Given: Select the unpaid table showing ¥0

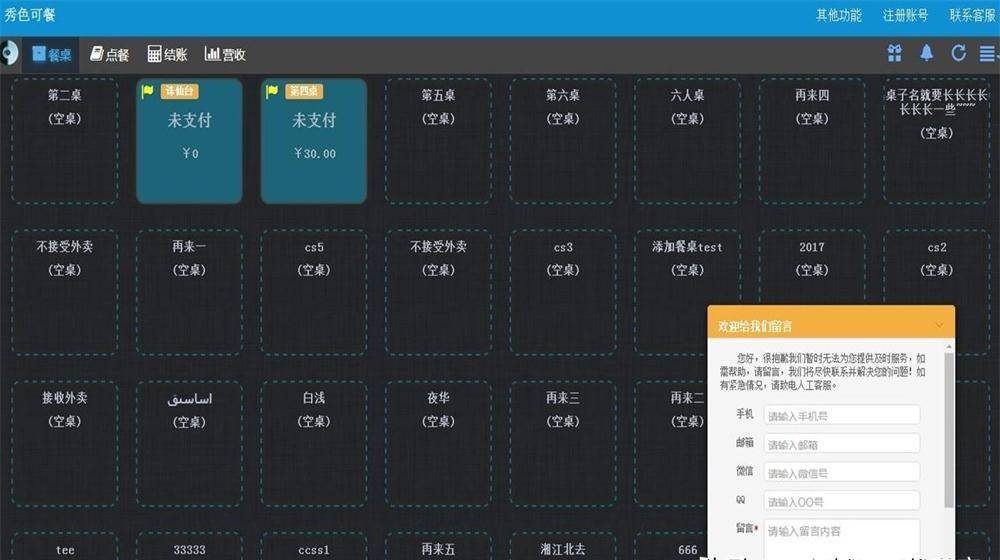Looking at the screenshot, I should [x=189, y=141].
